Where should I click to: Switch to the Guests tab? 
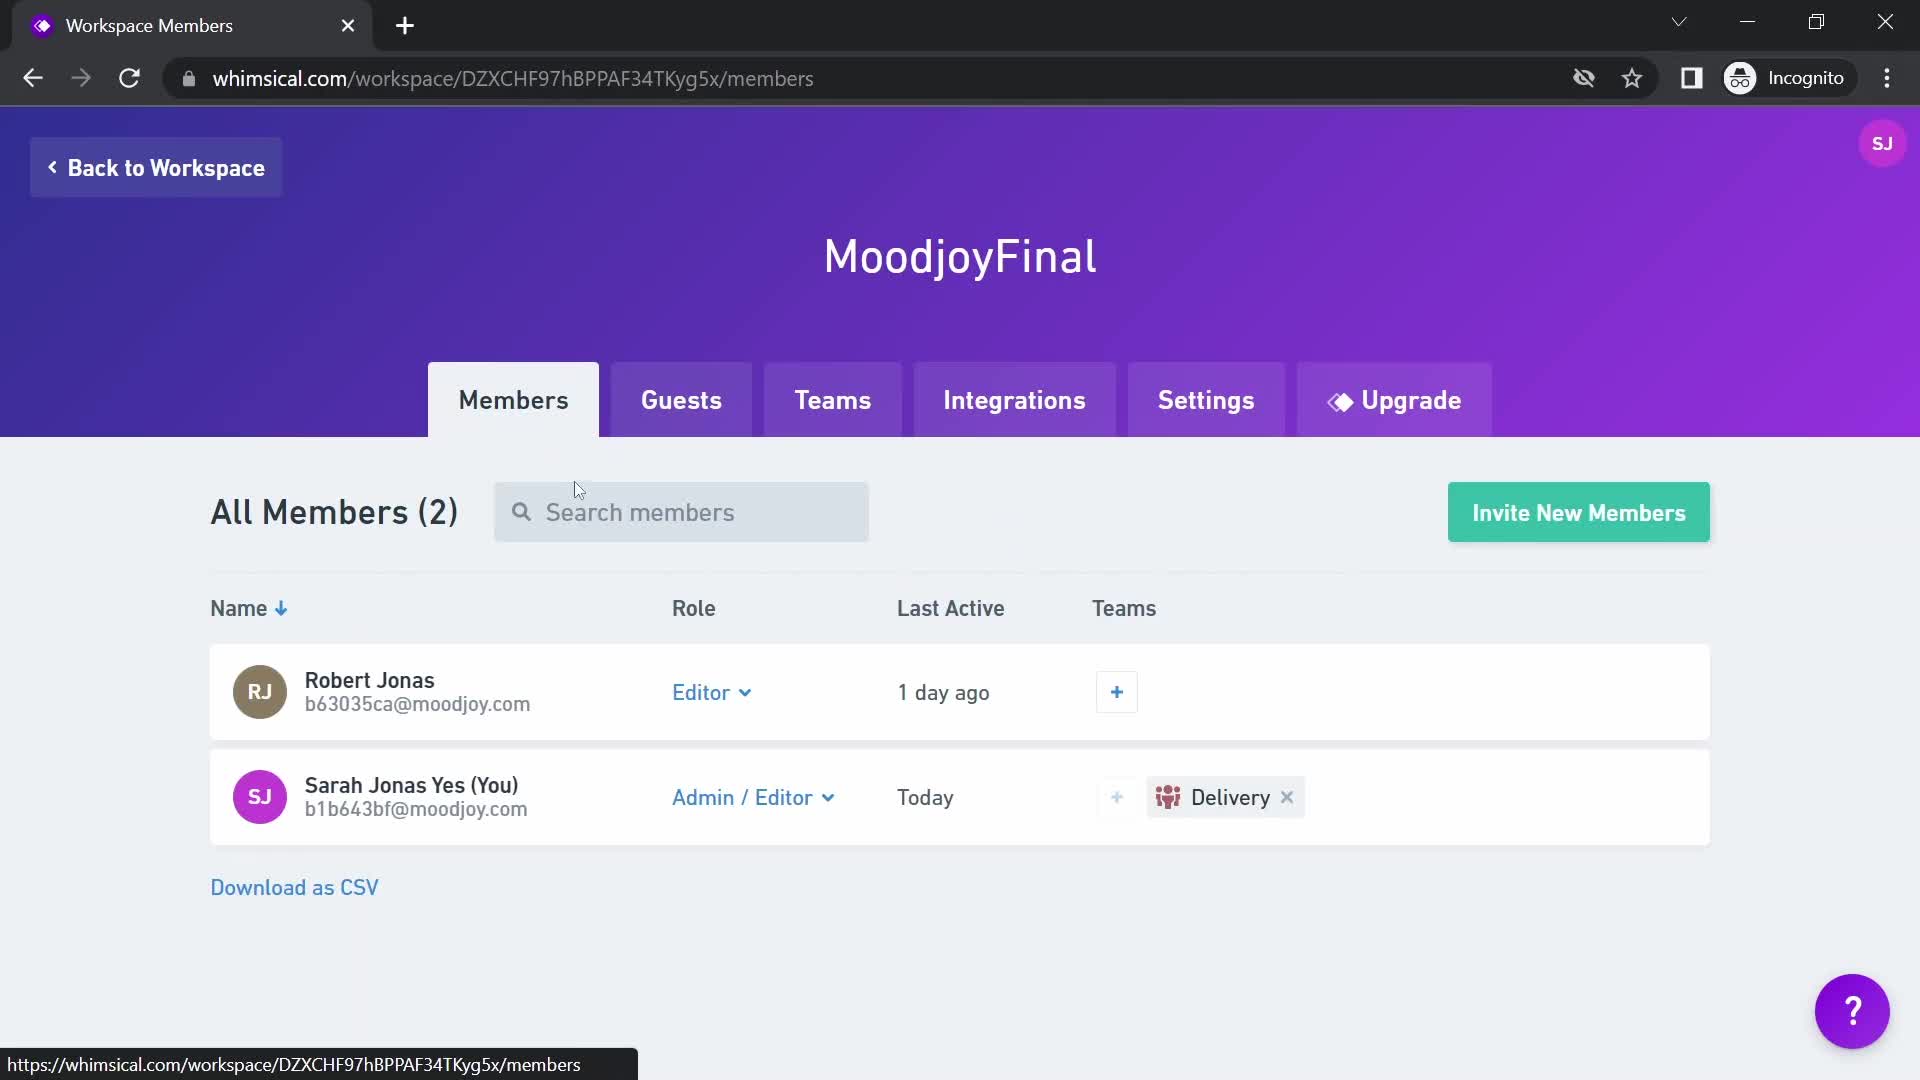(682, 401)
